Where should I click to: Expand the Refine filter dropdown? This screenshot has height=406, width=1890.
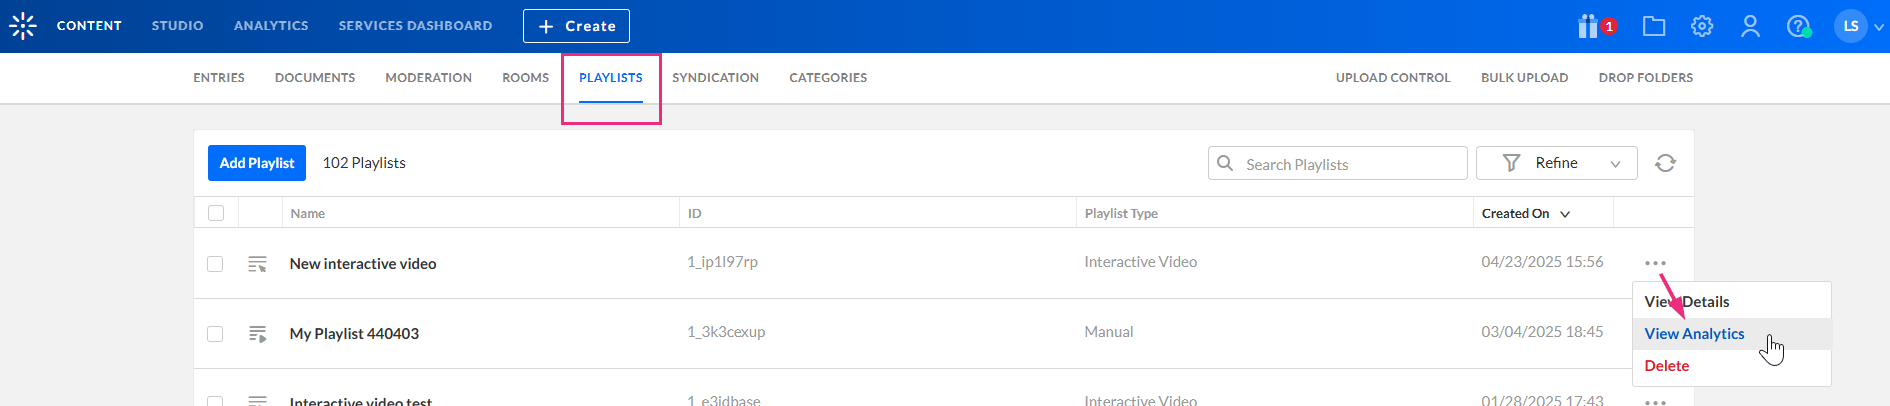coord(1556,163)
